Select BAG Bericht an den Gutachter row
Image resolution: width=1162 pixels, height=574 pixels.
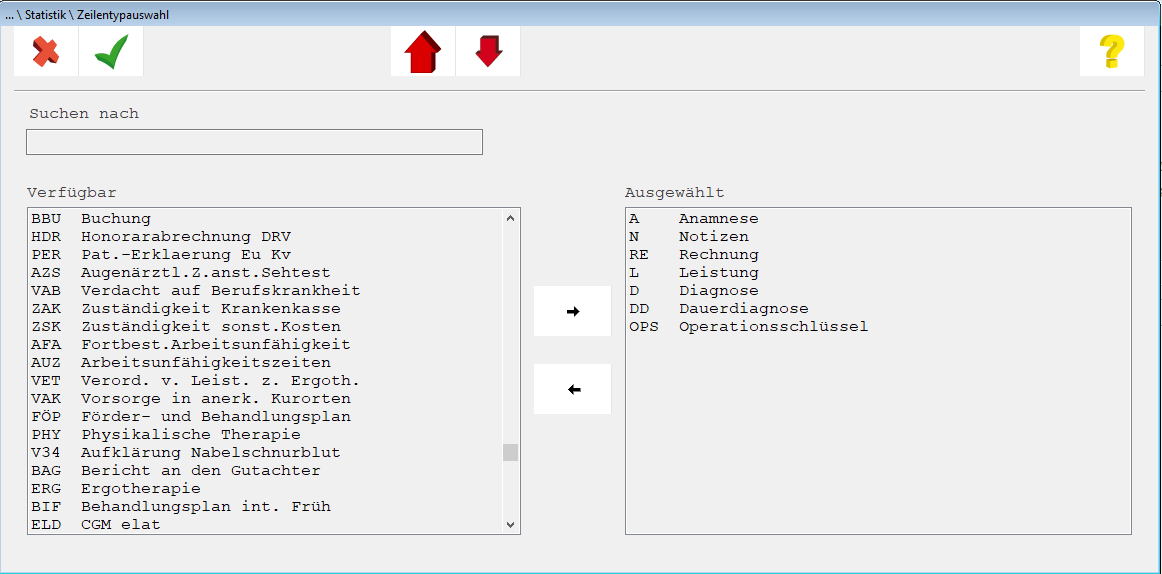coord(265,470)
